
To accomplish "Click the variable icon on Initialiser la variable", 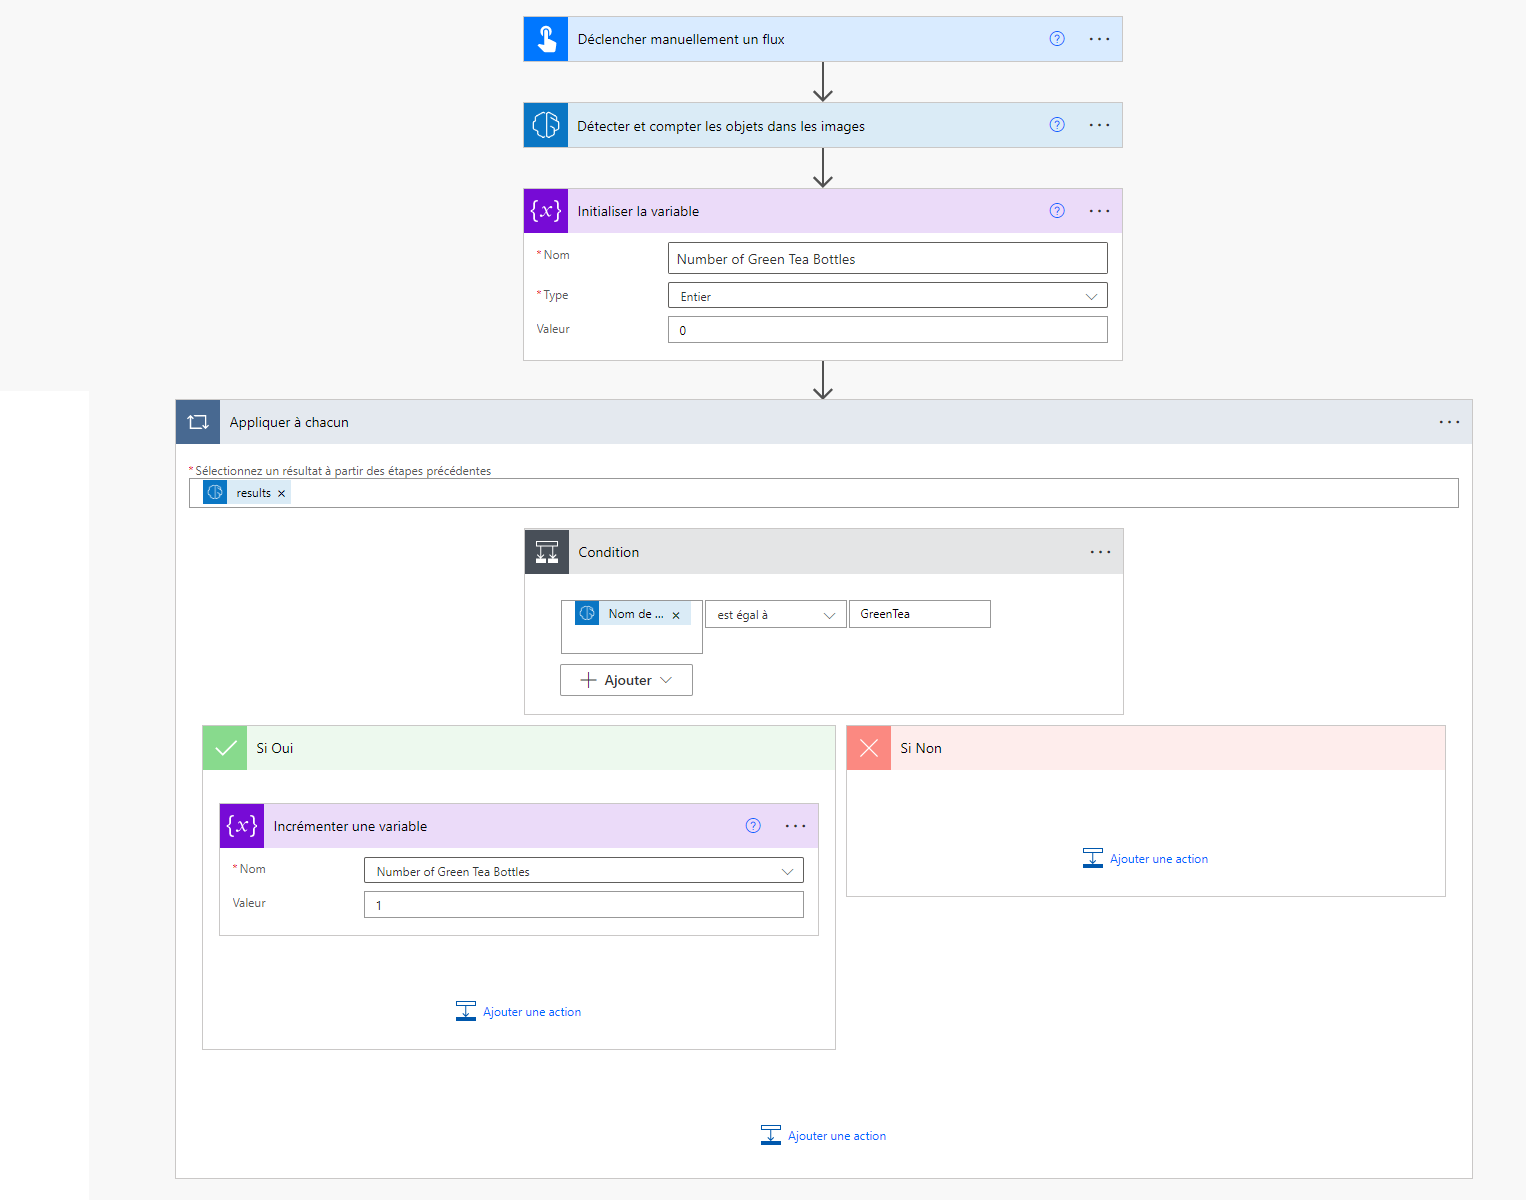I will pyautogui.click(x=546, y=211).
